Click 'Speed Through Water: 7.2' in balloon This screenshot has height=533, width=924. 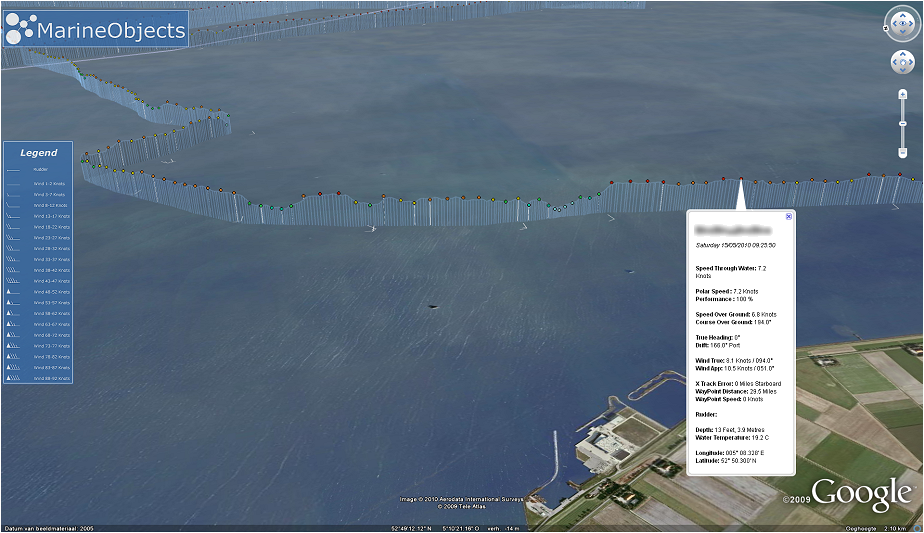pyautogui.click(x=731, y=268)
